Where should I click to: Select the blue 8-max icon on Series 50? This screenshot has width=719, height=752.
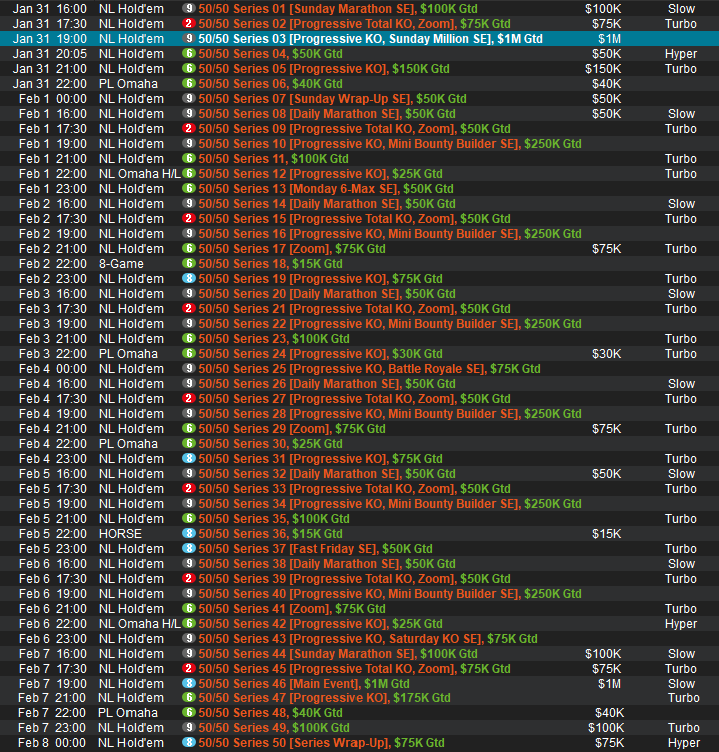point(188,743)
